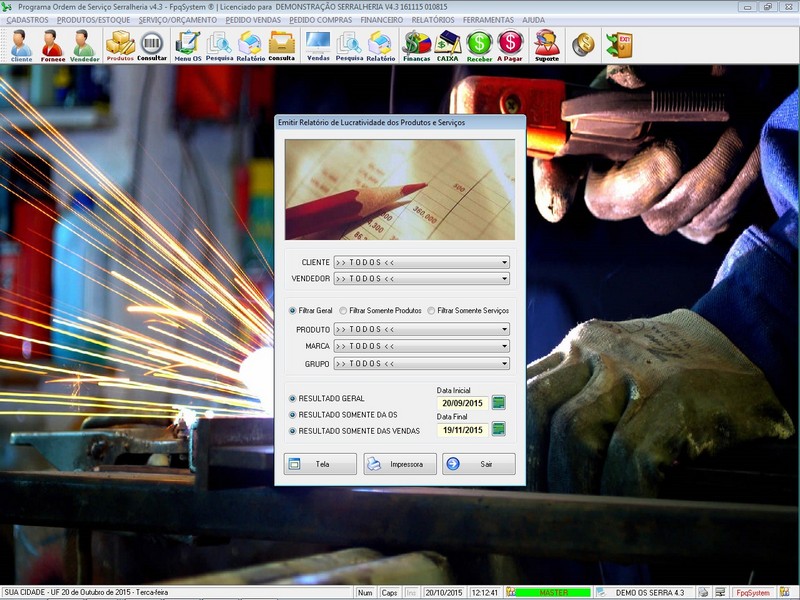Choose RESULTADO SOMENTE DA OS radio
Viewport: 800px width, 600px height.
point(293,414)
